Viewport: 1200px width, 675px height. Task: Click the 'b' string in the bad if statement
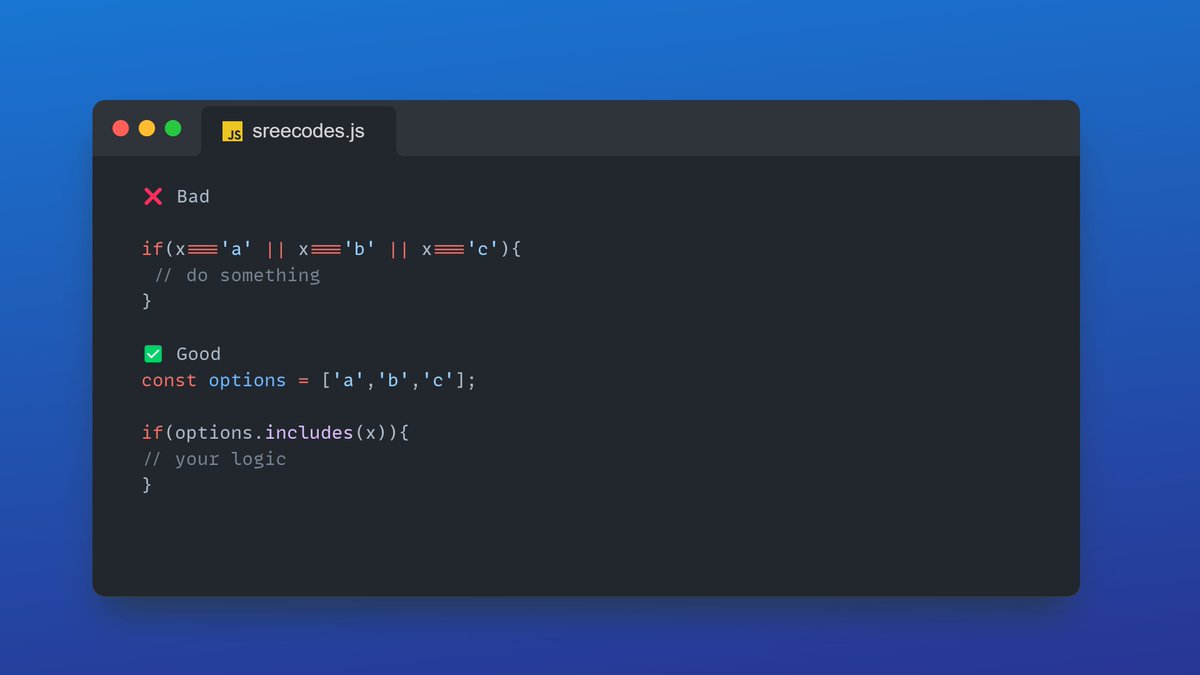pos(359,249)
